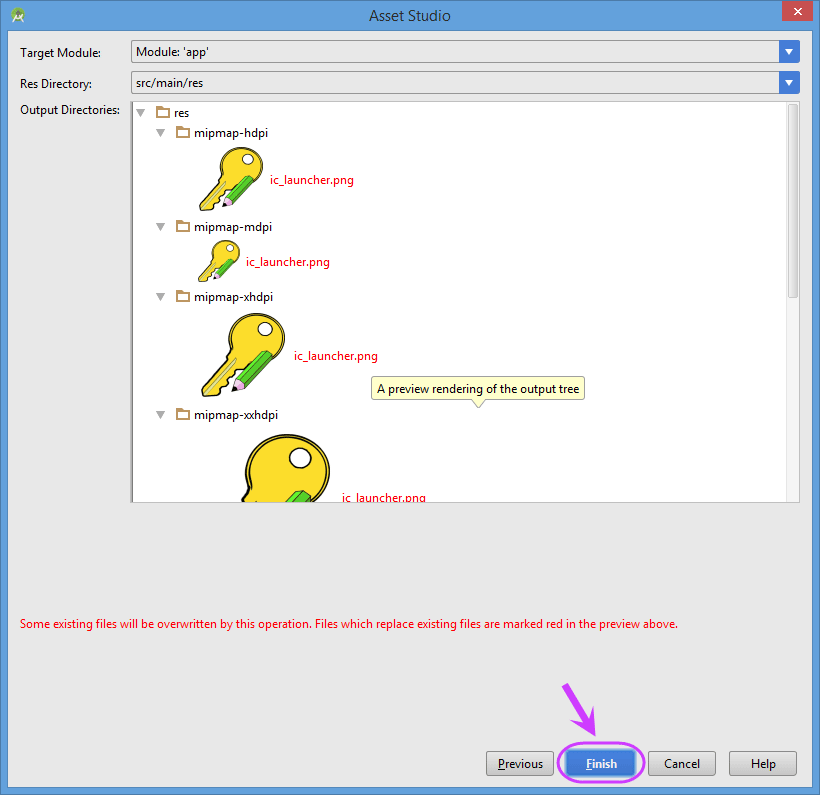
Task: Select the mipmap-mdpi folder icon
Action: coord(183,226)
